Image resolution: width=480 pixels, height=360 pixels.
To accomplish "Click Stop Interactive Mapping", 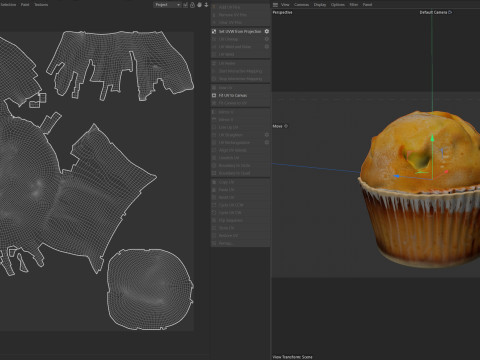I will 240,79.
